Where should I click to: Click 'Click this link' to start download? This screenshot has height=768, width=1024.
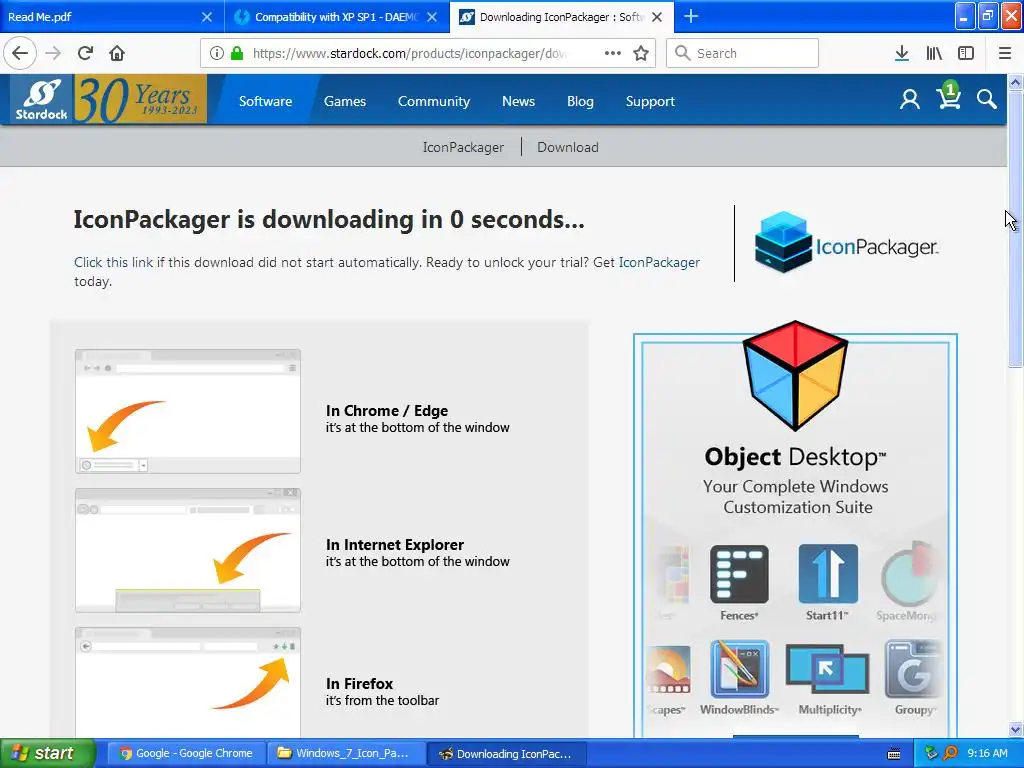[114, 263]
